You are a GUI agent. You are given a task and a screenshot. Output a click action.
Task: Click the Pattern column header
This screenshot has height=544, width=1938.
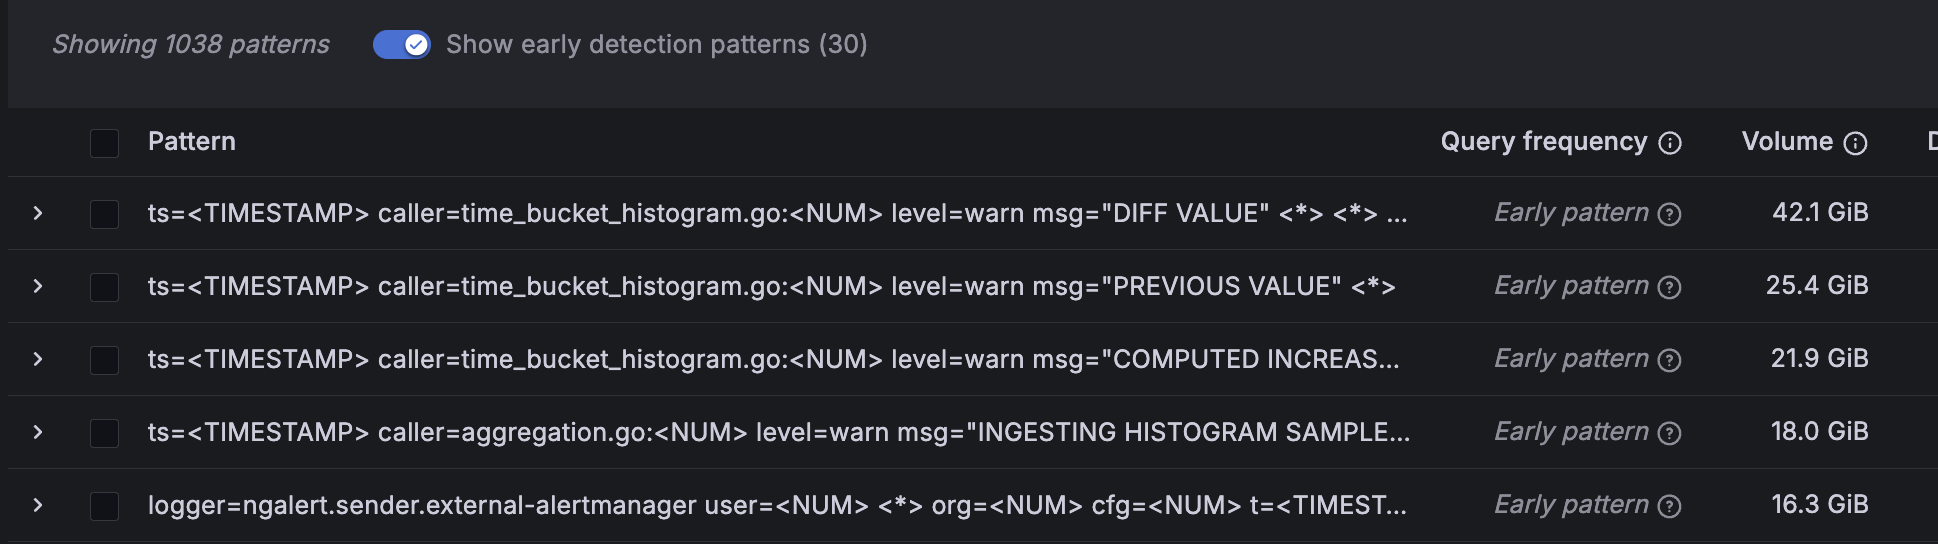click(192, 142)
